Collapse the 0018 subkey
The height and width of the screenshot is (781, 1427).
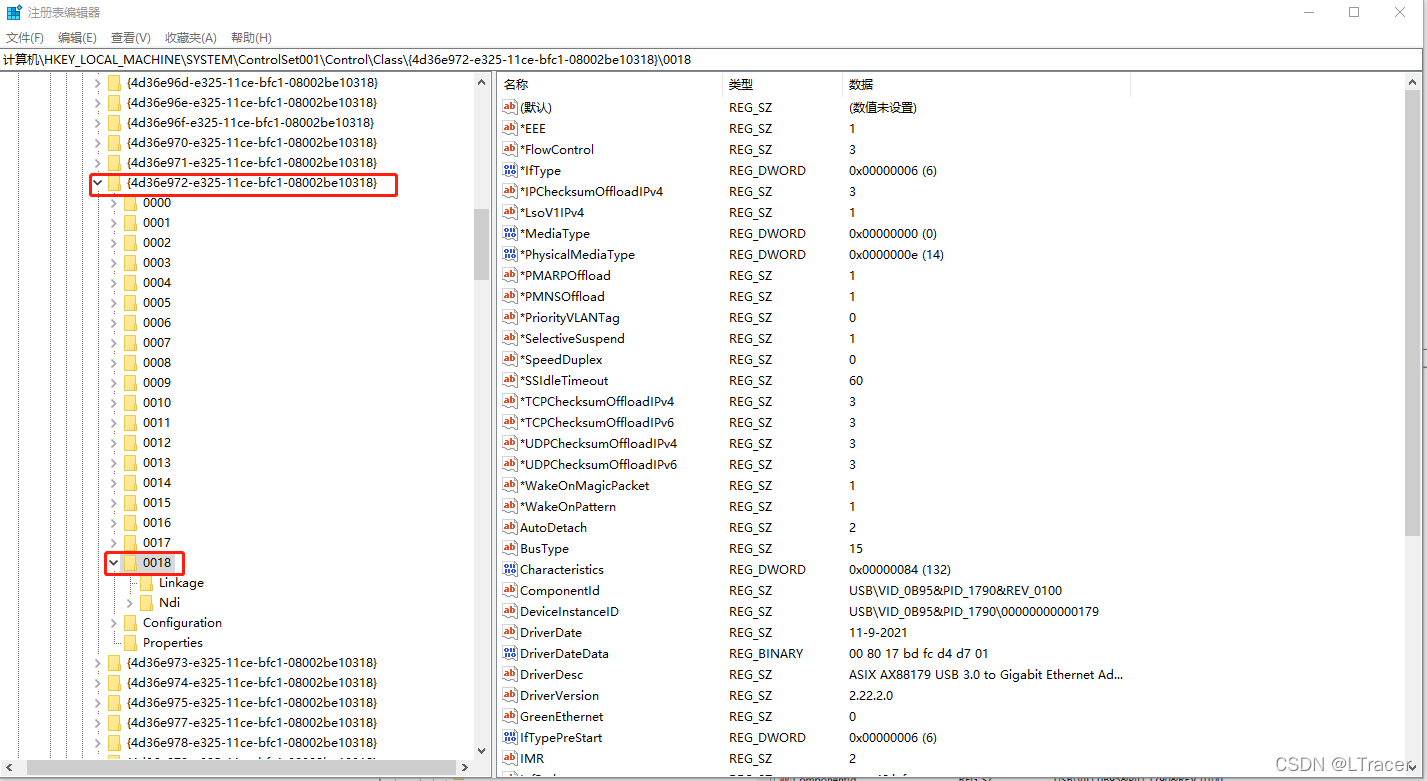pyautogui.click(x=113, y=562)
